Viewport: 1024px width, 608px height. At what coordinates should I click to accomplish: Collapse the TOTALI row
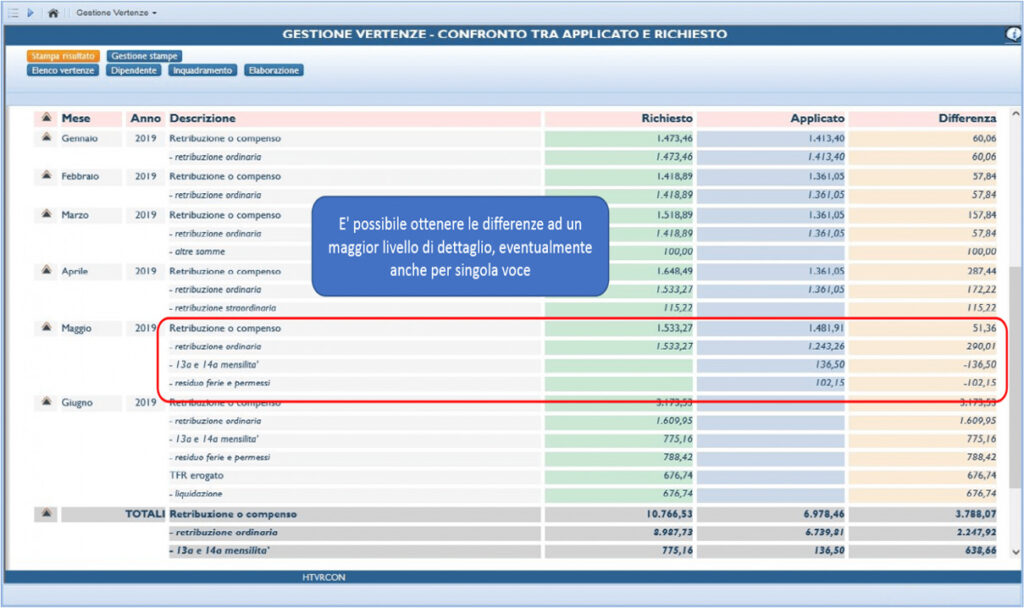click(46, 513)
